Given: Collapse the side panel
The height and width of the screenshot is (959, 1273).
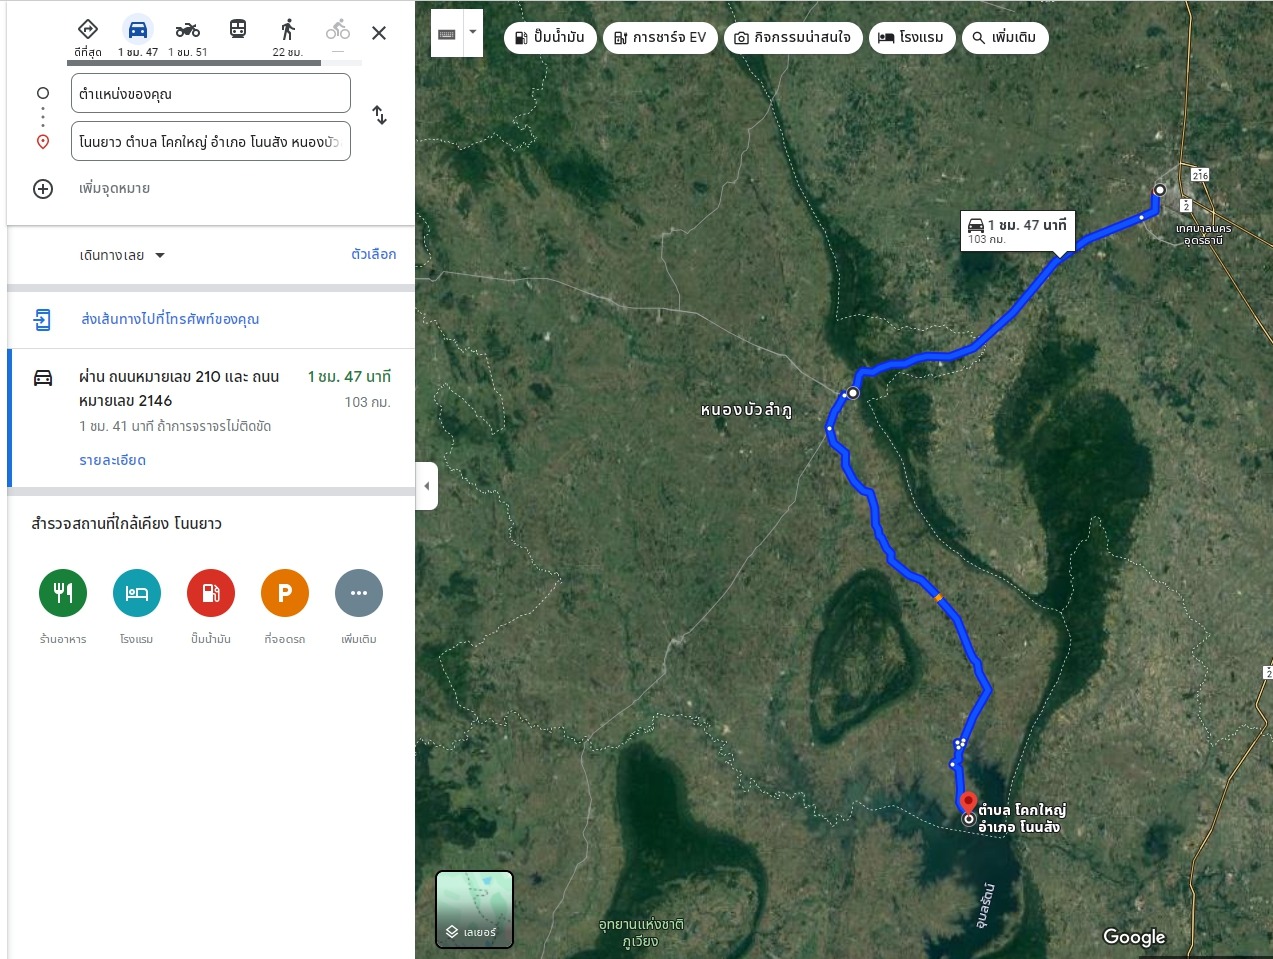Looking at the screenshot, I should pyautogui.click(x=427, y=486).
